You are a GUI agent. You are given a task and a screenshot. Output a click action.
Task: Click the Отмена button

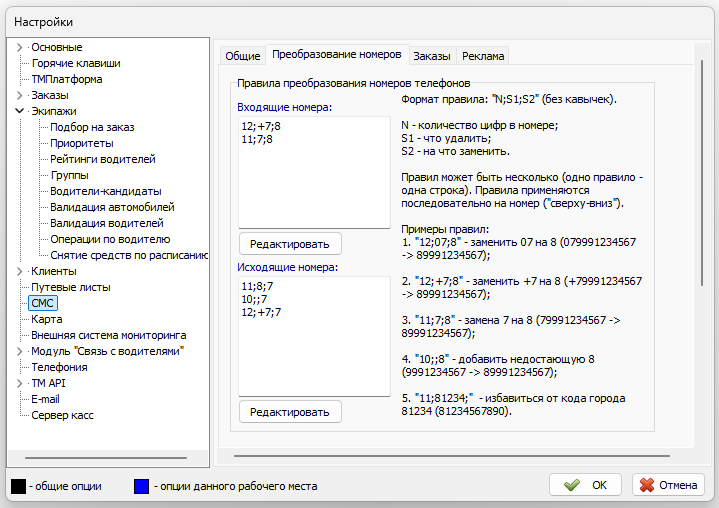(x=668, y=485)
